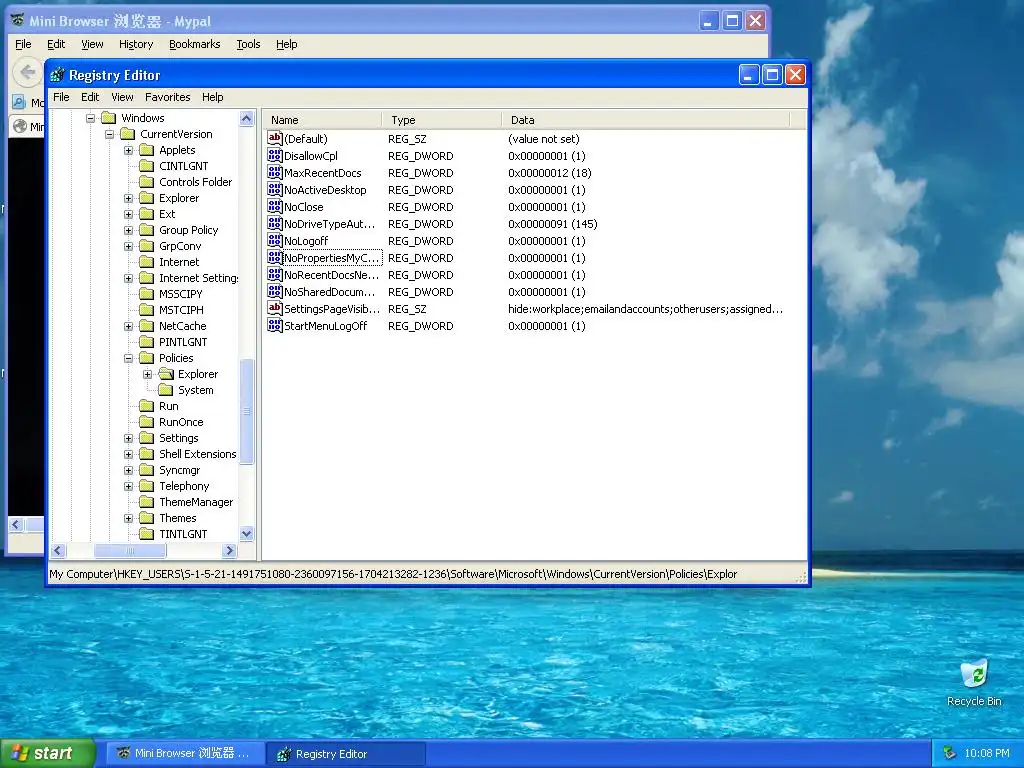
Task: Click the NoDriveTypeAutoRun value icon
Action: point(274,223)
